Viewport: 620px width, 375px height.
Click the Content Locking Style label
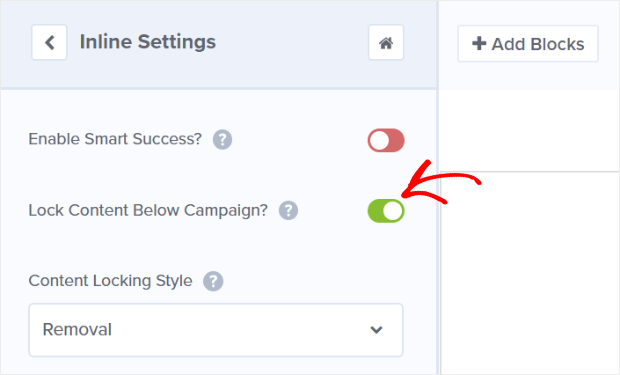tap(110, 281)
